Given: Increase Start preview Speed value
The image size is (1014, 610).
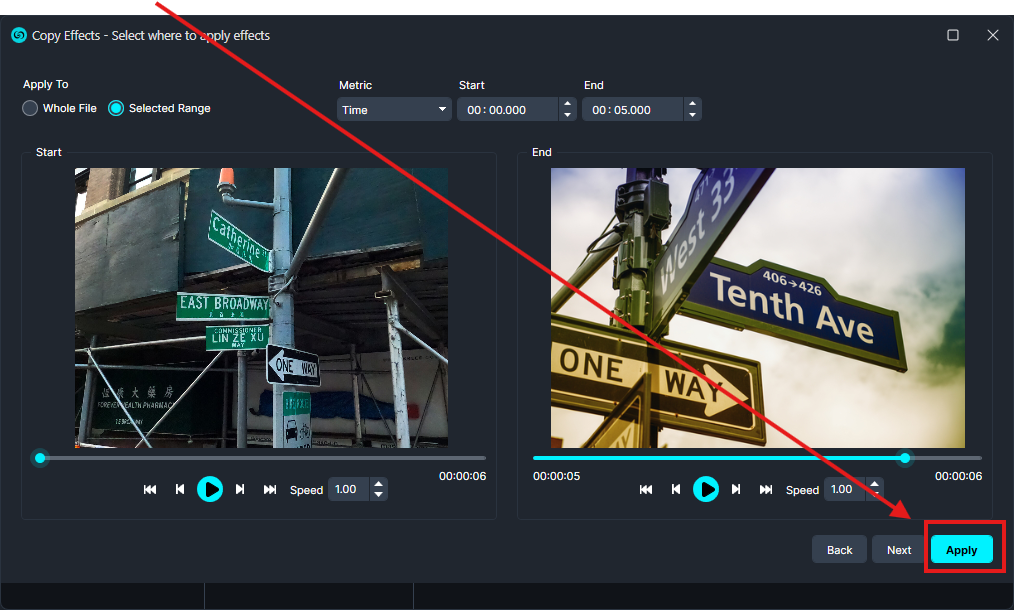Looking at the screenshot, I should [378, 484].
